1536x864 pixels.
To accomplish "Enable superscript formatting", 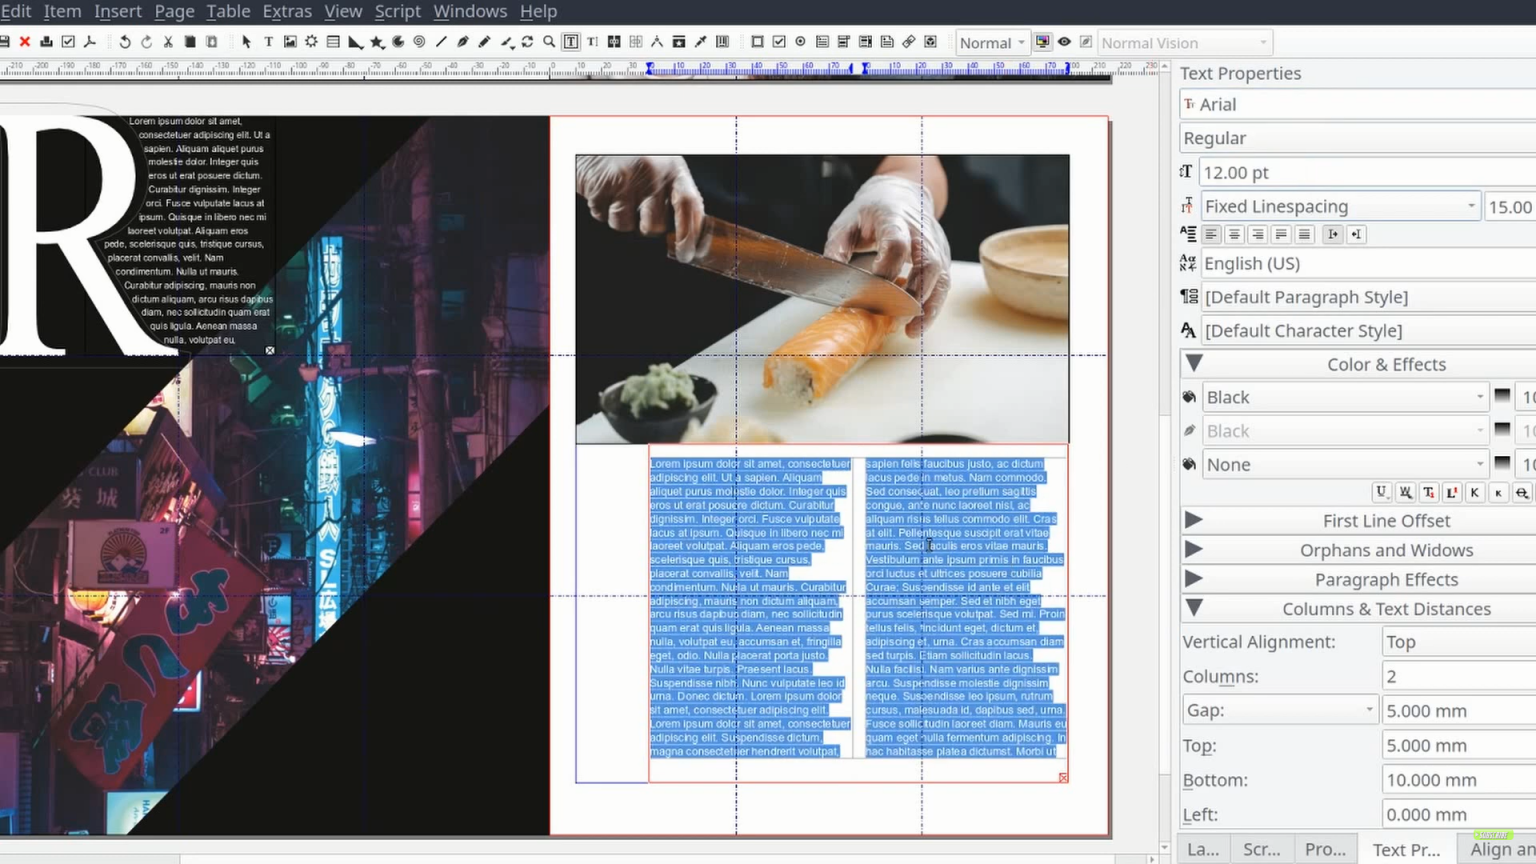I will pos(1452,492).
